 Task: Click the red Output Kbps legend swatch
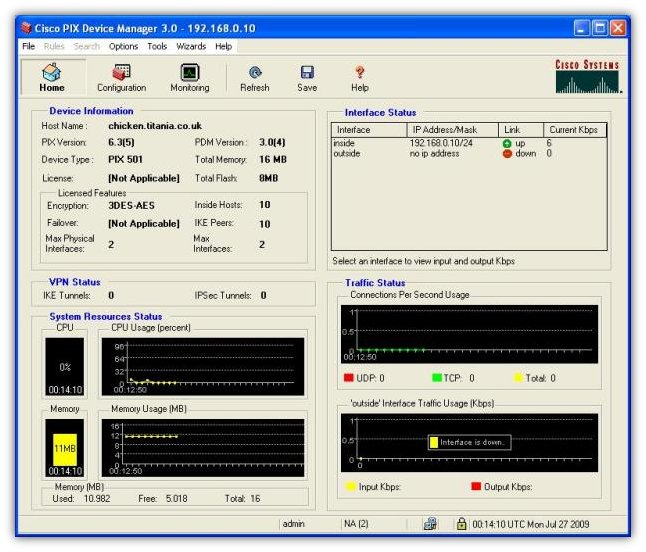click(x=476, y=487)
